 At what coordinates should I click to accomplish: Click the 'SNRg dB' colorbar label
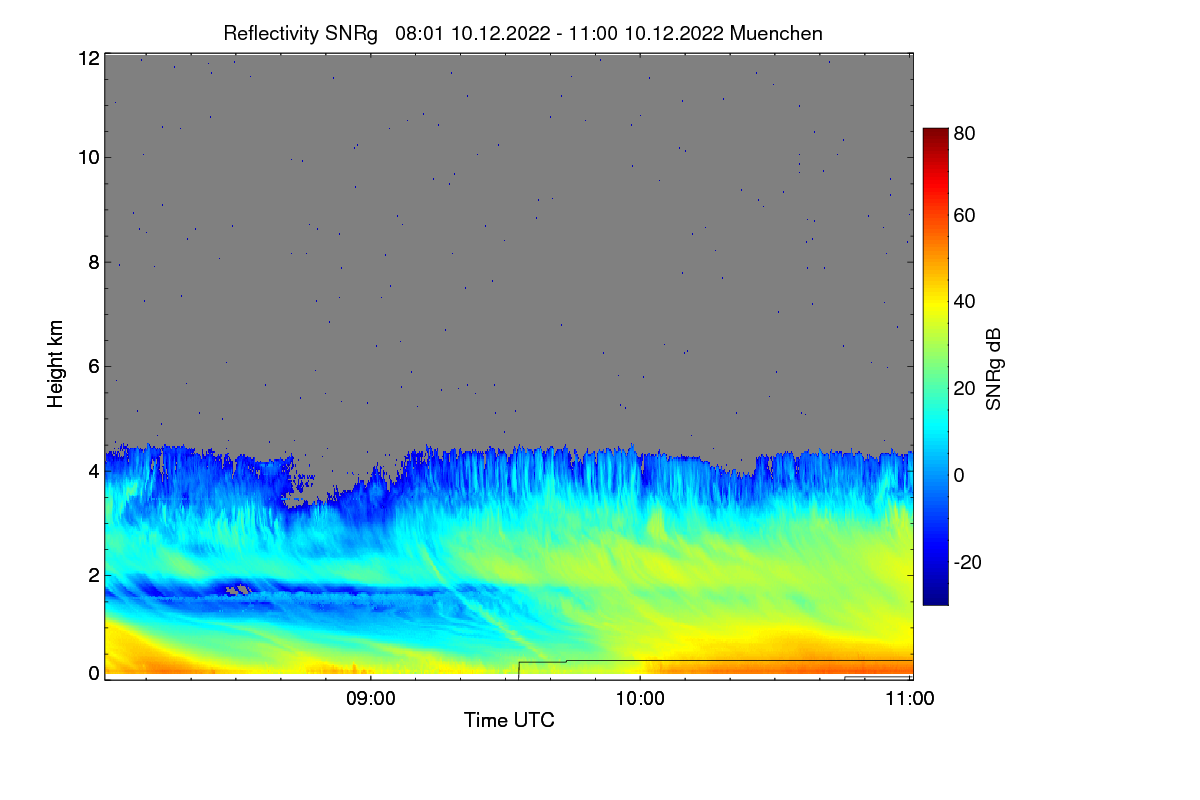[993, 367]
